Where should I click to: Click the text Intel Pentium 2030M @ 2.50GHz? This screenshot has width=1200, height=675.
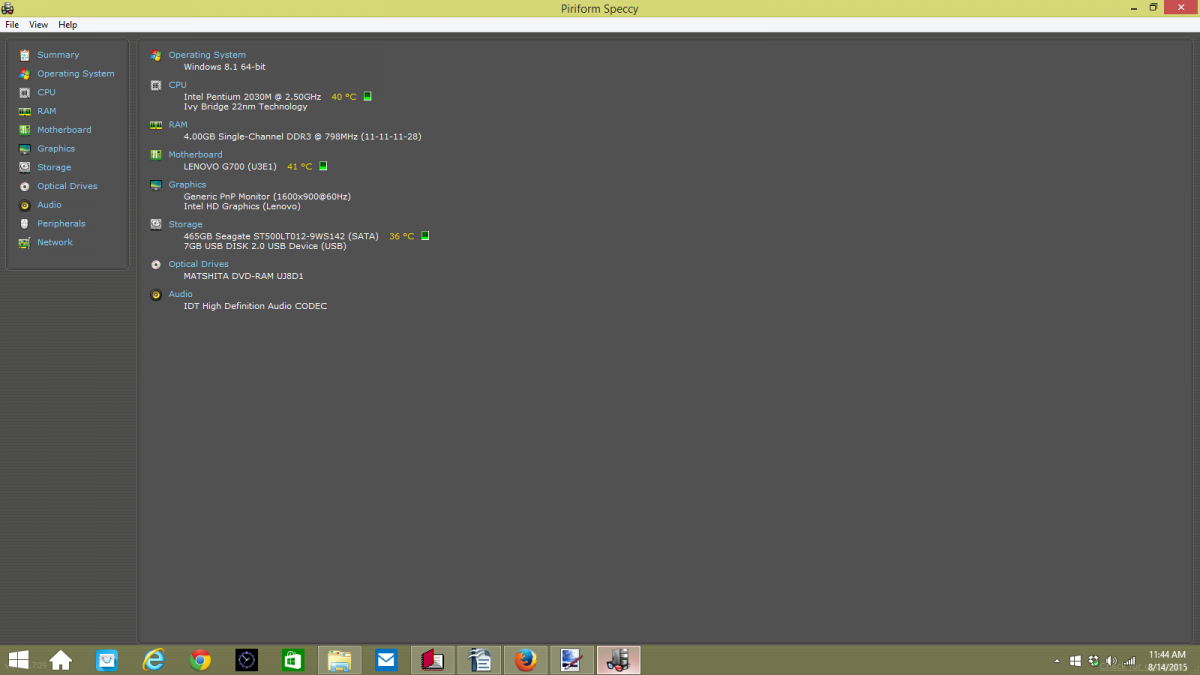[252, 97]
